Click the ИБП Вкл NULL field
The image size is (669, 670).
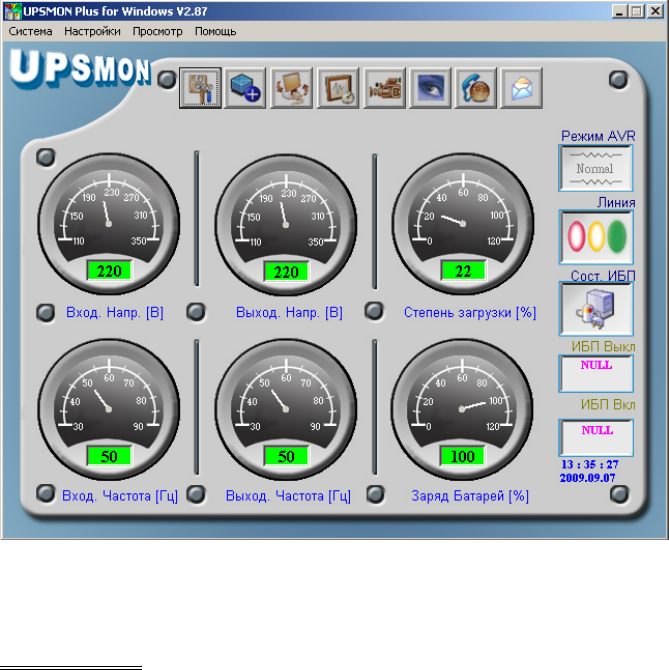point(596,438)
